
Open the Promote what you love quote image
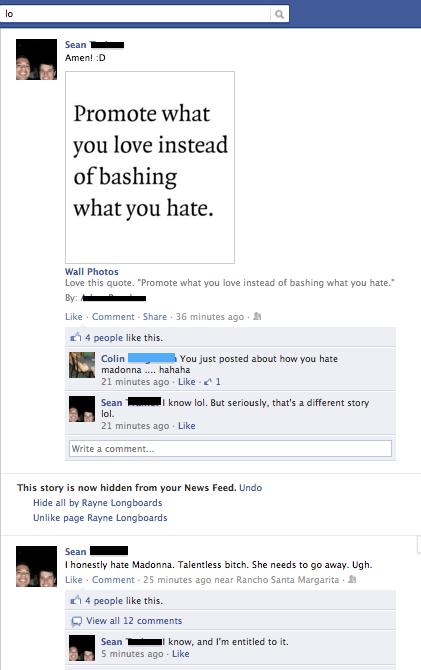[150, 168]
